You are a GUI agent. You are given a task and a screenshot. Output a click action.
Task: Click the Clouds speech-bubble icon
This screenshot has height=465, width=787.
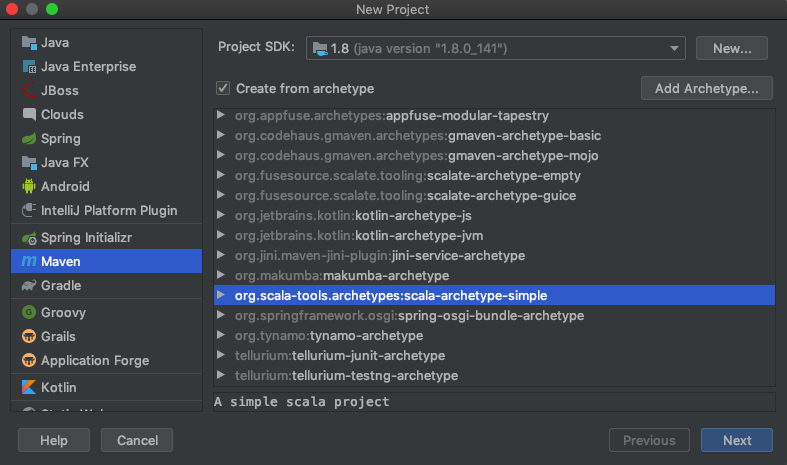click(x=29, y=114)
